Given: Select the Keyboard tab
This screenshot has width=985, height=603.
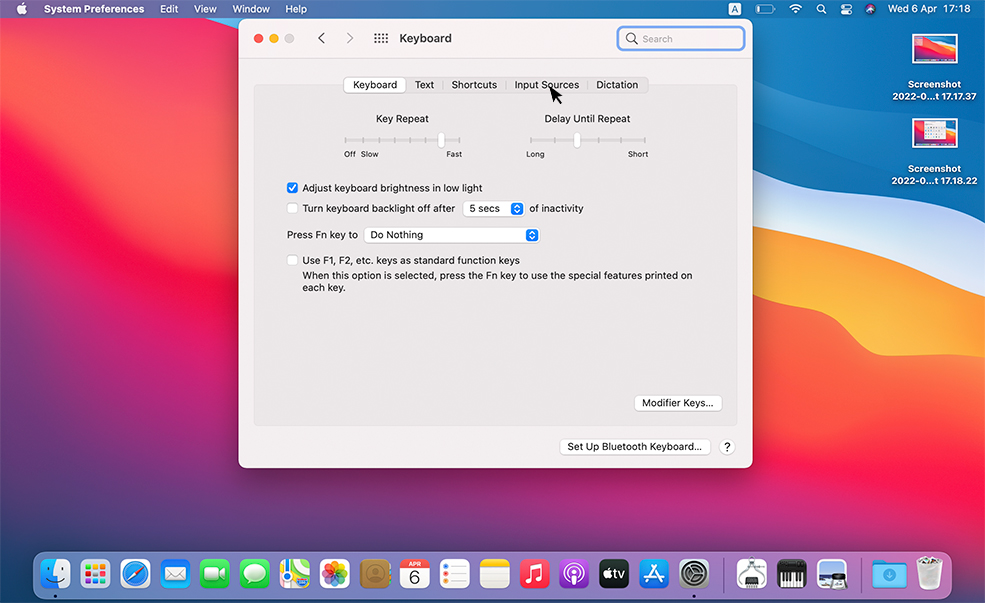Looking at the screenshot, I should pyautogui.click(x=375, y=85).
